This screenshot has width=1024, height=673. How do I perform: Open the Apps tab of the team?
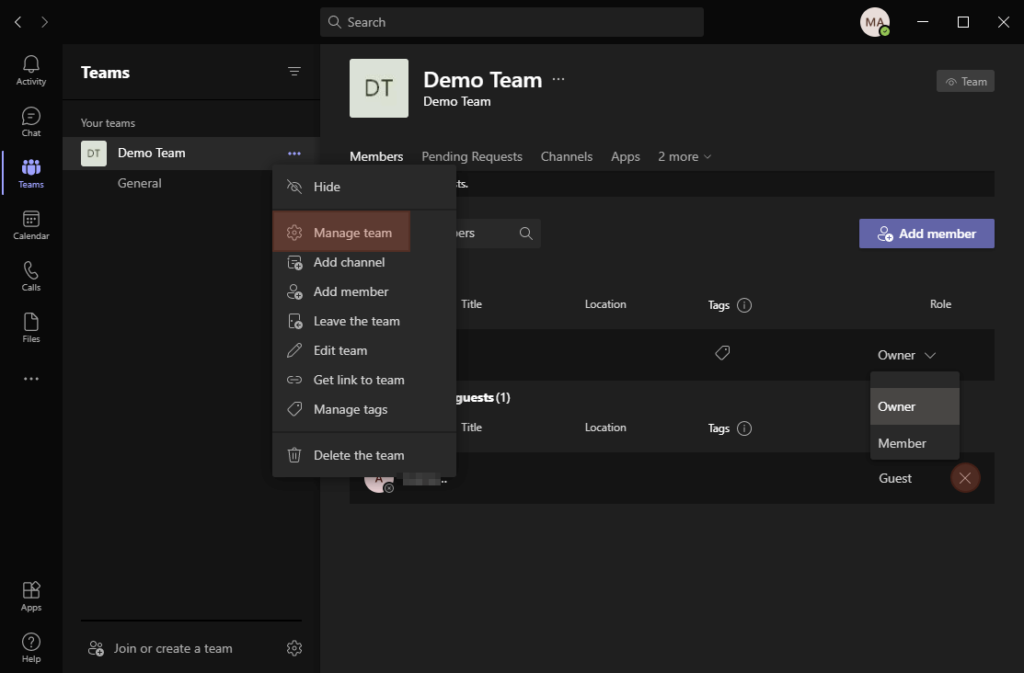625,157
